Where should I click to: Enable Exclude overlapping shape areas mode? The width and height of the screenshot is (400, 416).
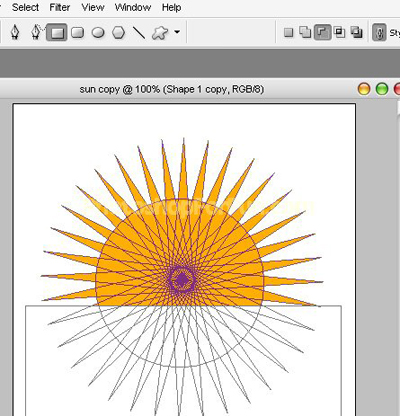tap(357, 32)
